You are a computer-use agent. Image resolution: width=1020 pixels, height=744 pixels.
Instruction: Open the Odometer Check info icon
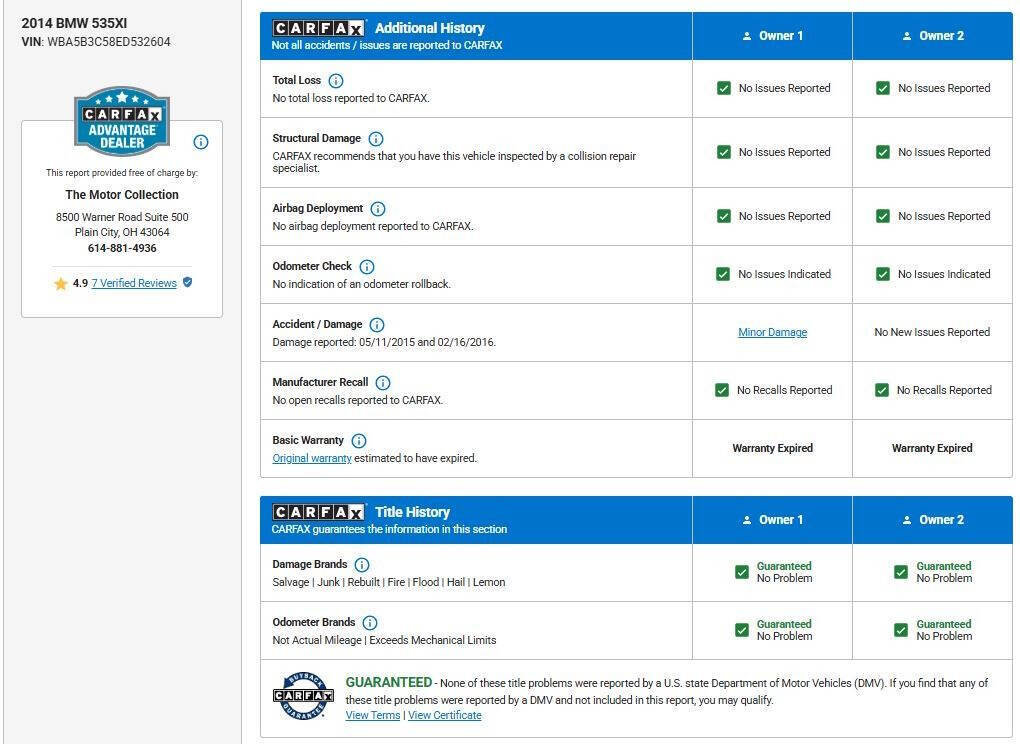367,267
